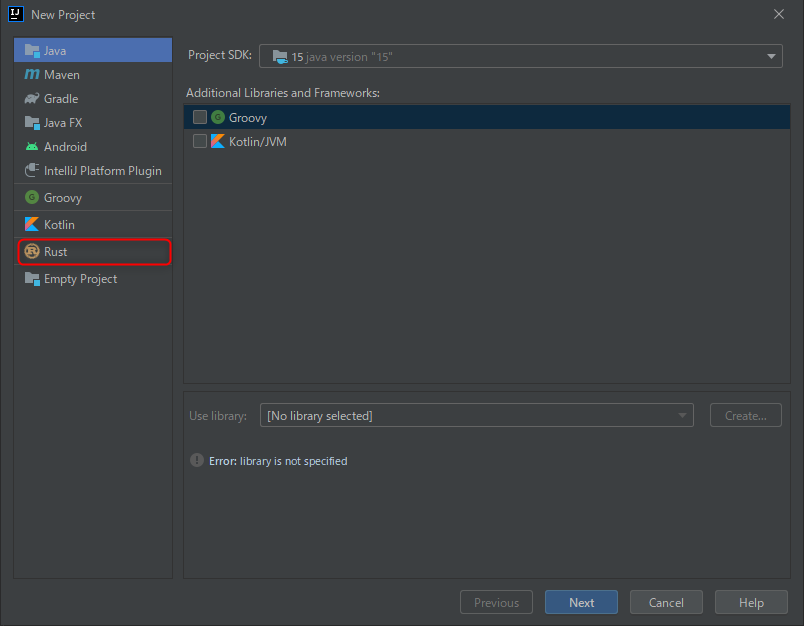Click the error warning icon
Screen dimensions: 804x626
click(197, 460)
